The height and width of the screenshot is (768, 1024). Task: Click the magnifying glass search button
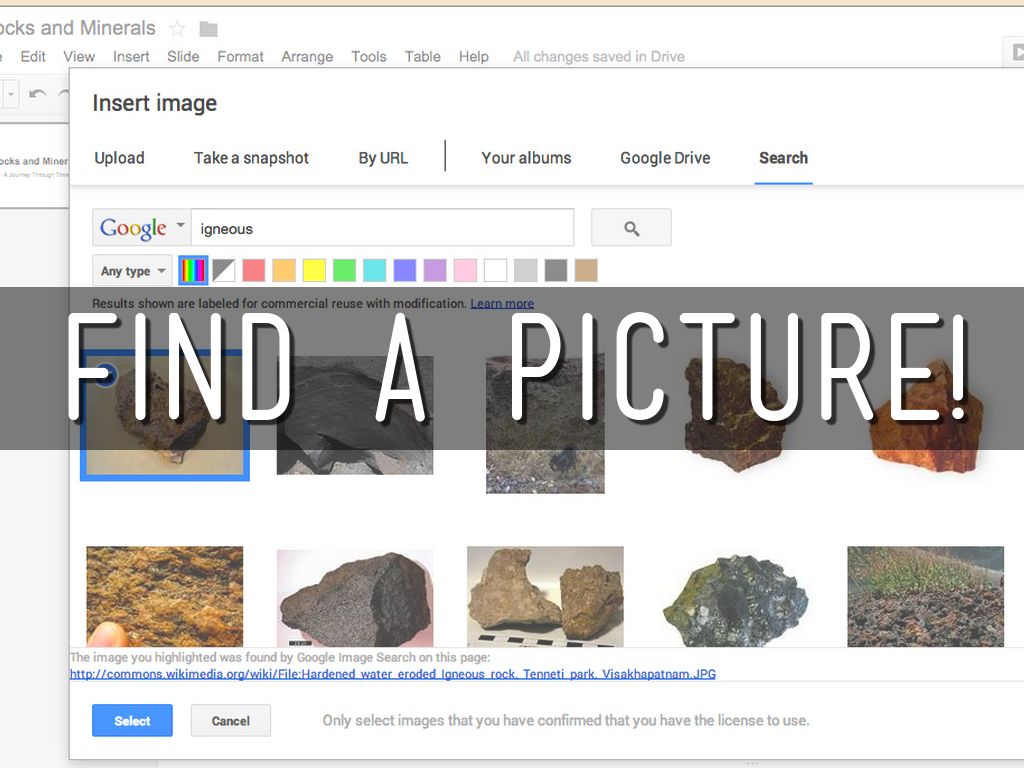coord(631,228)
